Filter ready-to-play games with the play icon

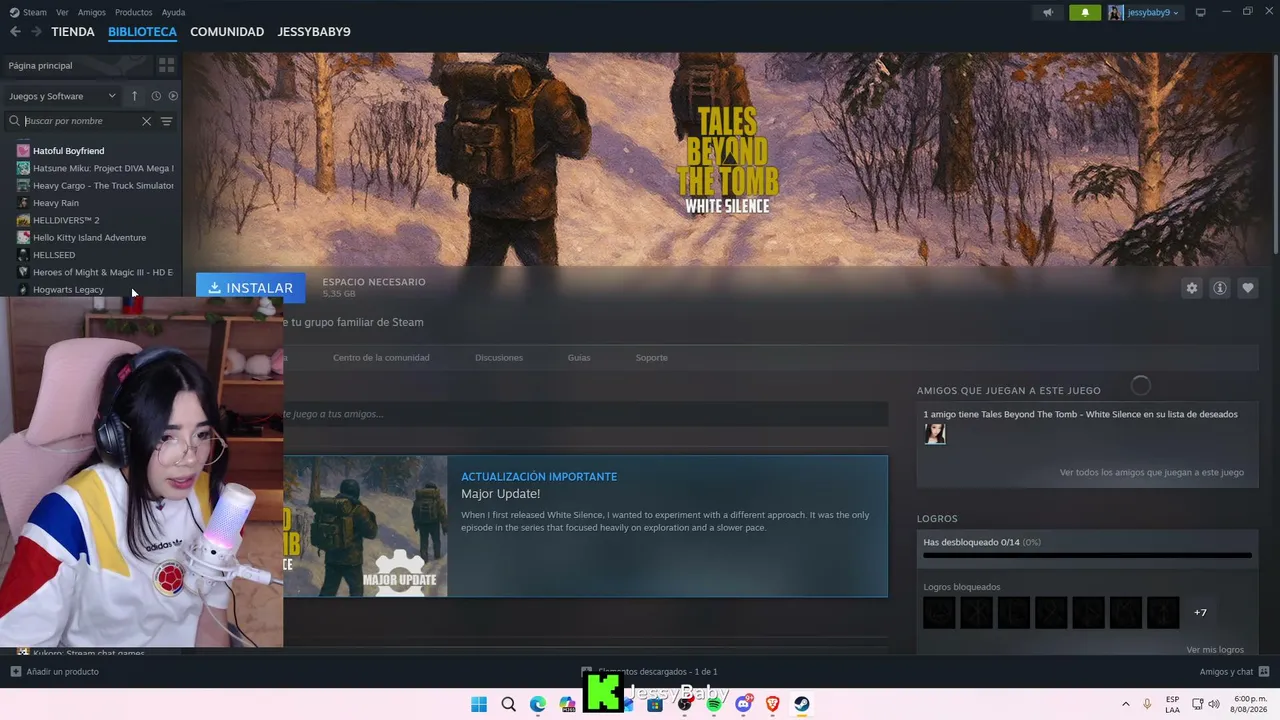(x=173, y=96)
